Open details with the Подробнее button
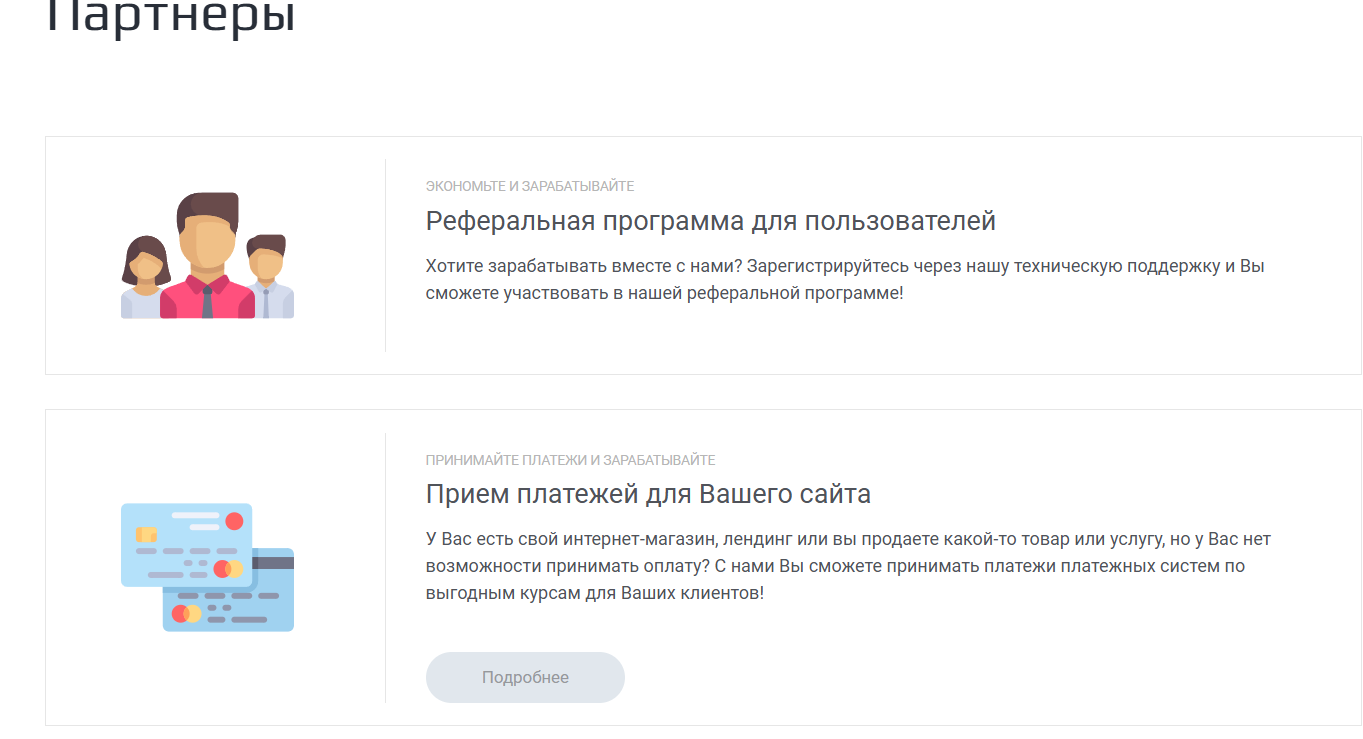The image size is (1363, 739). tap(525, 677)
